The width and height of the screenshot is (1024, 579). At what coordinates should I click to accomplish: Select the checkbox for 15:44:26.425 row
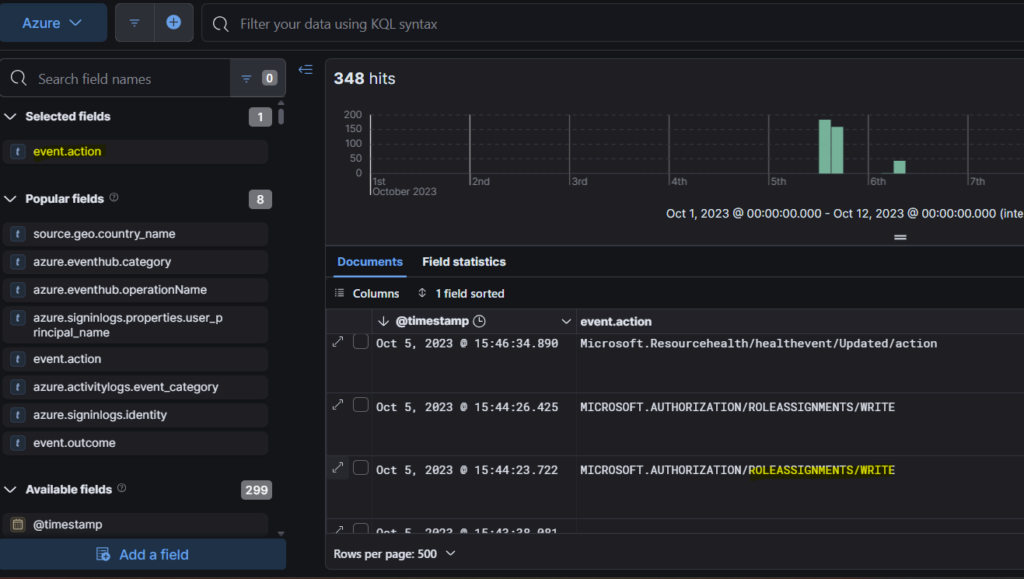pos(360,405)
